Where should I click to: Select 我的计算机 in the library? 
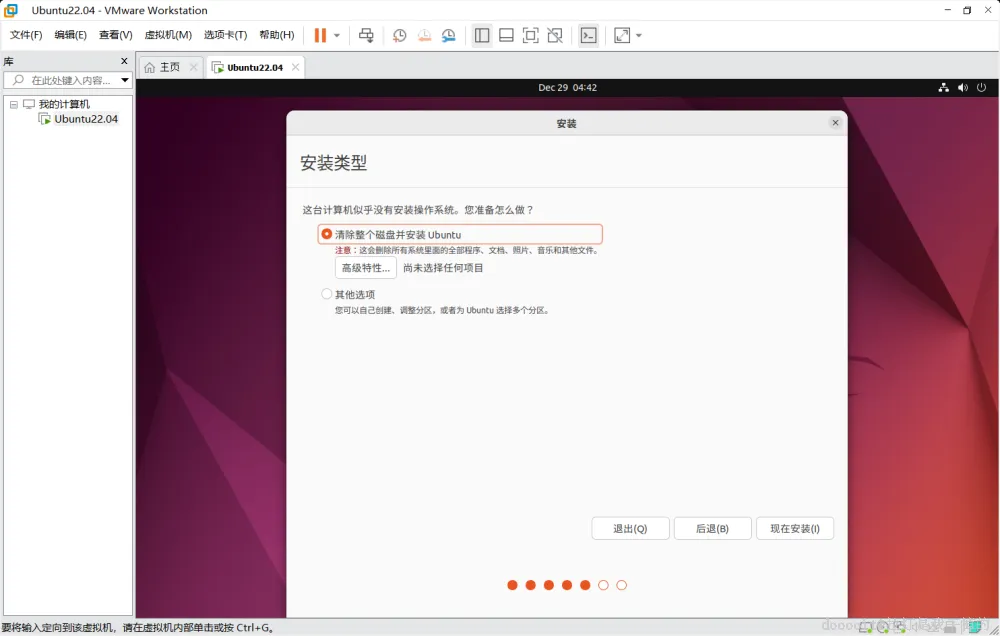(x=64, y=104)
